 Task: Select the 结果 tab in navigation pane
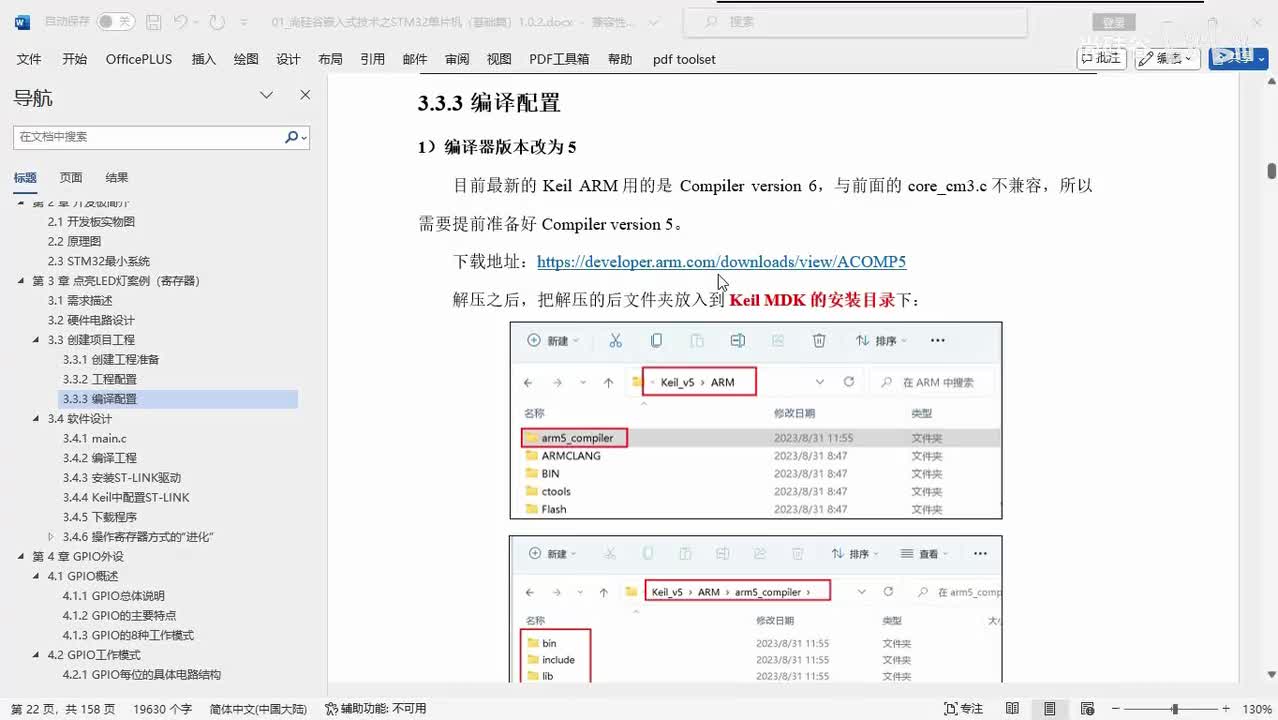(x=117, y=178)
